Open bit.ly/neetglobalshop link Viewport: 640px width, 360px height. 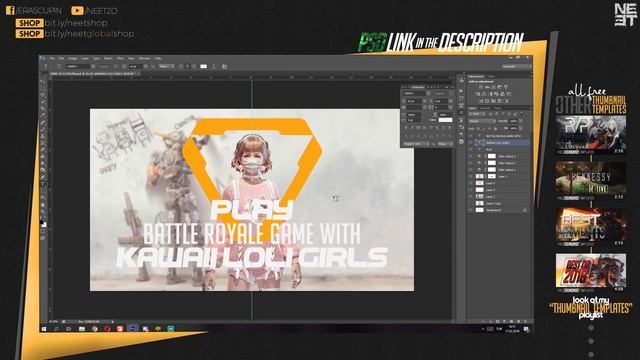[x=89, y=33]
